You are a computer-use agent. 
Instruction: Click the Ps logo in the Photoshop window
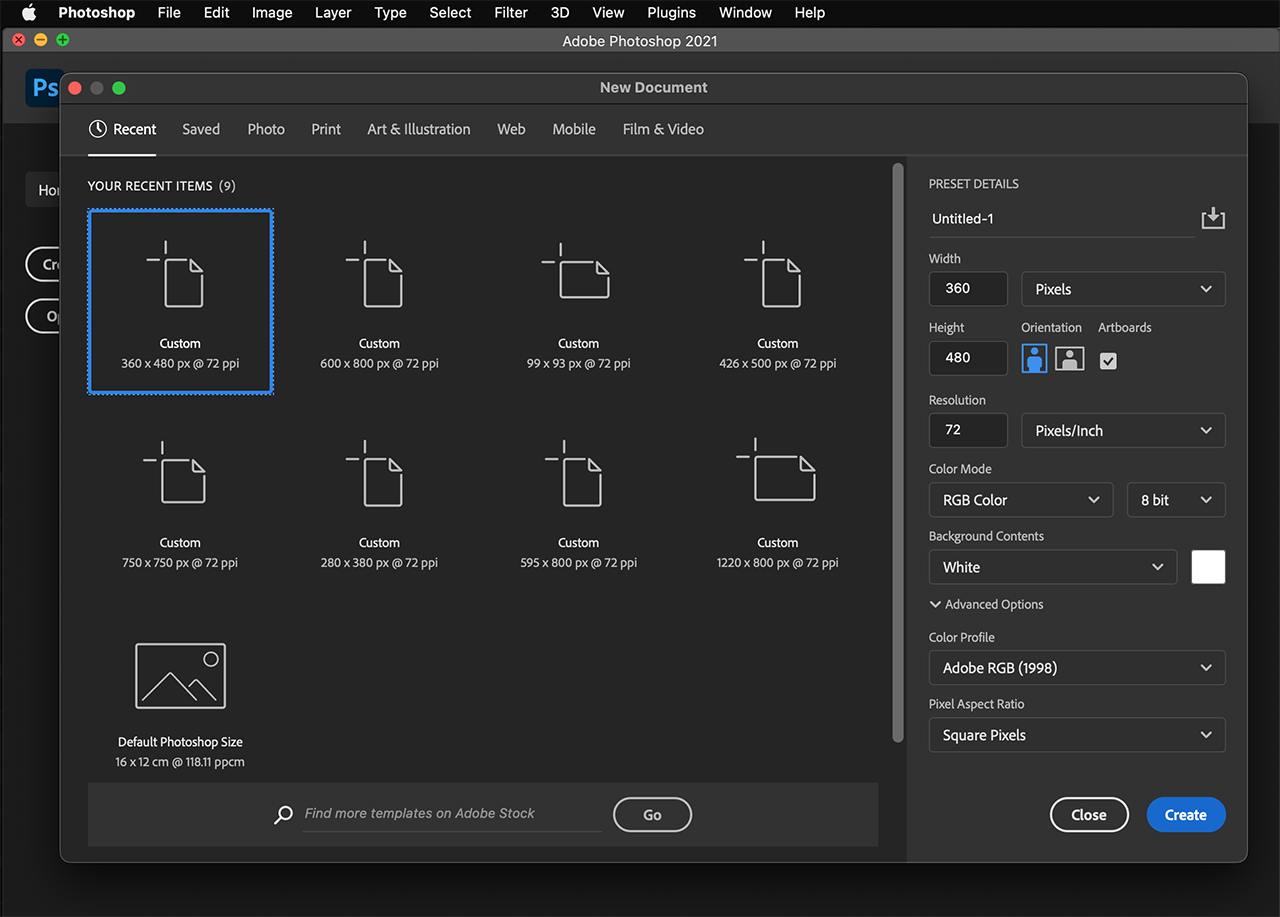44,89
